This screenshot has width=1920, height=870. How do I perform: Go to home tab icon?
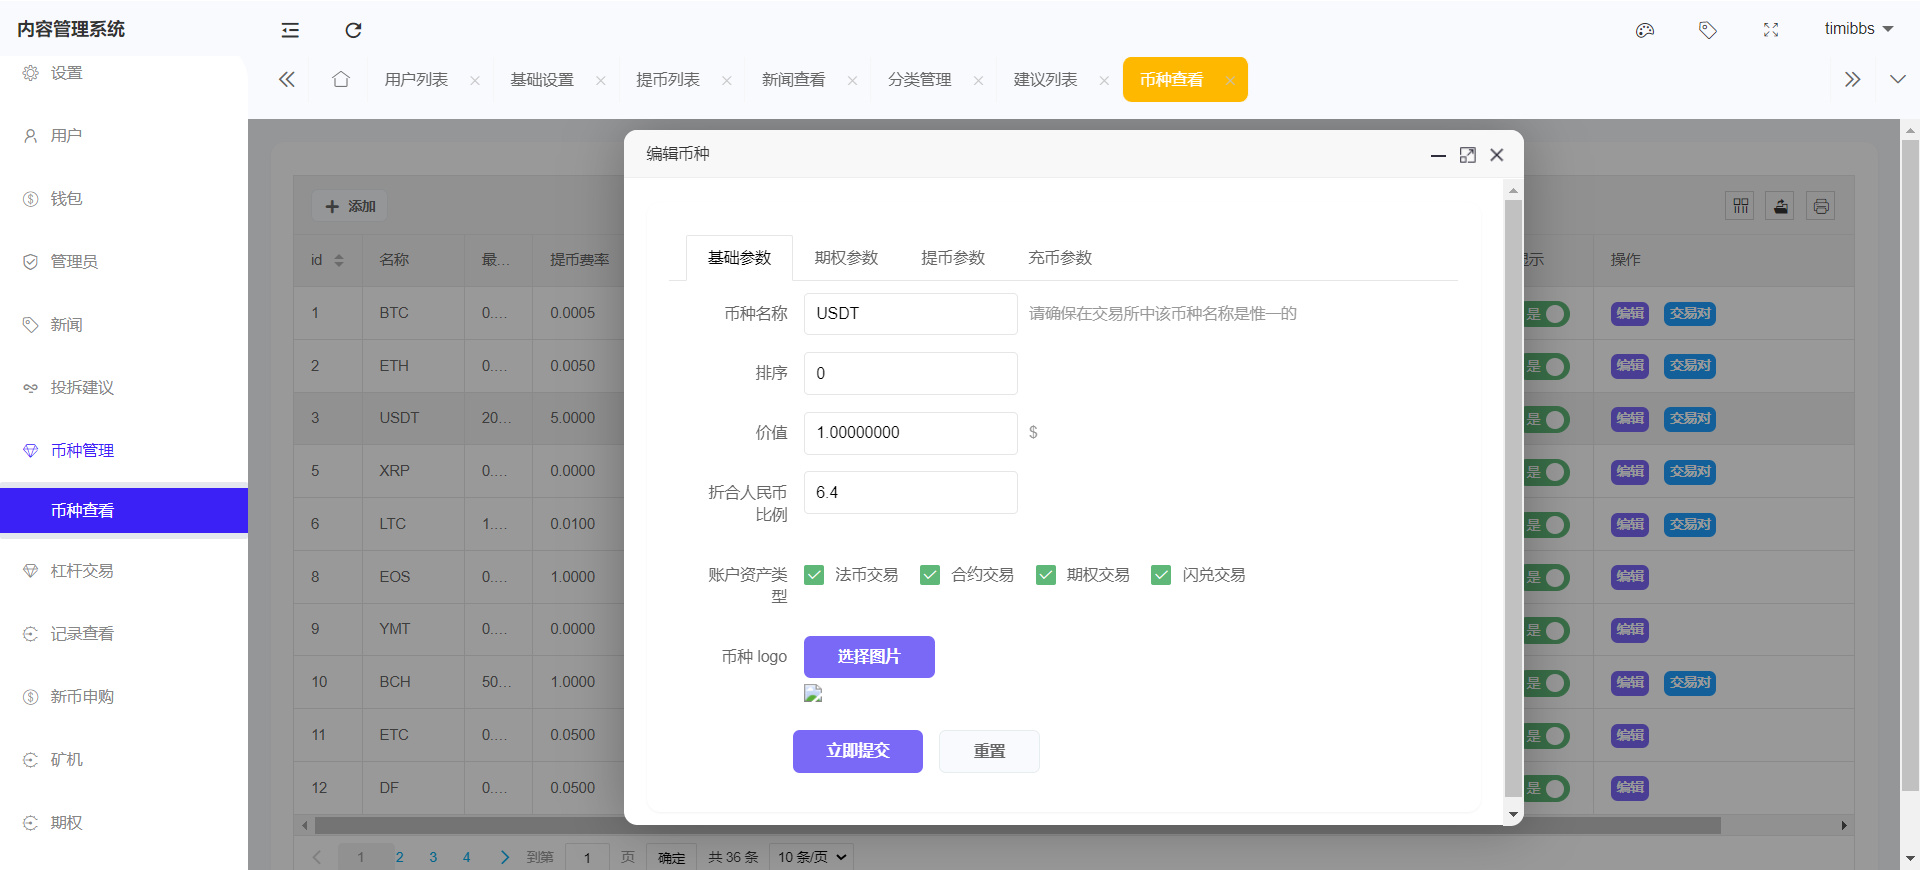(x=341, y=79)
